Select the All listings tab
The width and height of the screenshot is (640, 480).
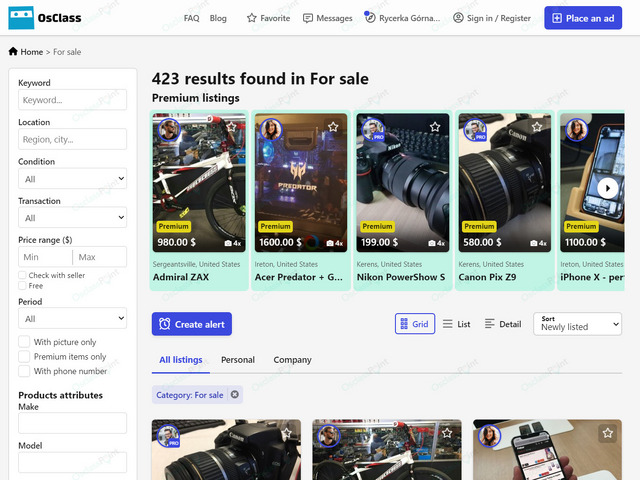coord(181,360)
